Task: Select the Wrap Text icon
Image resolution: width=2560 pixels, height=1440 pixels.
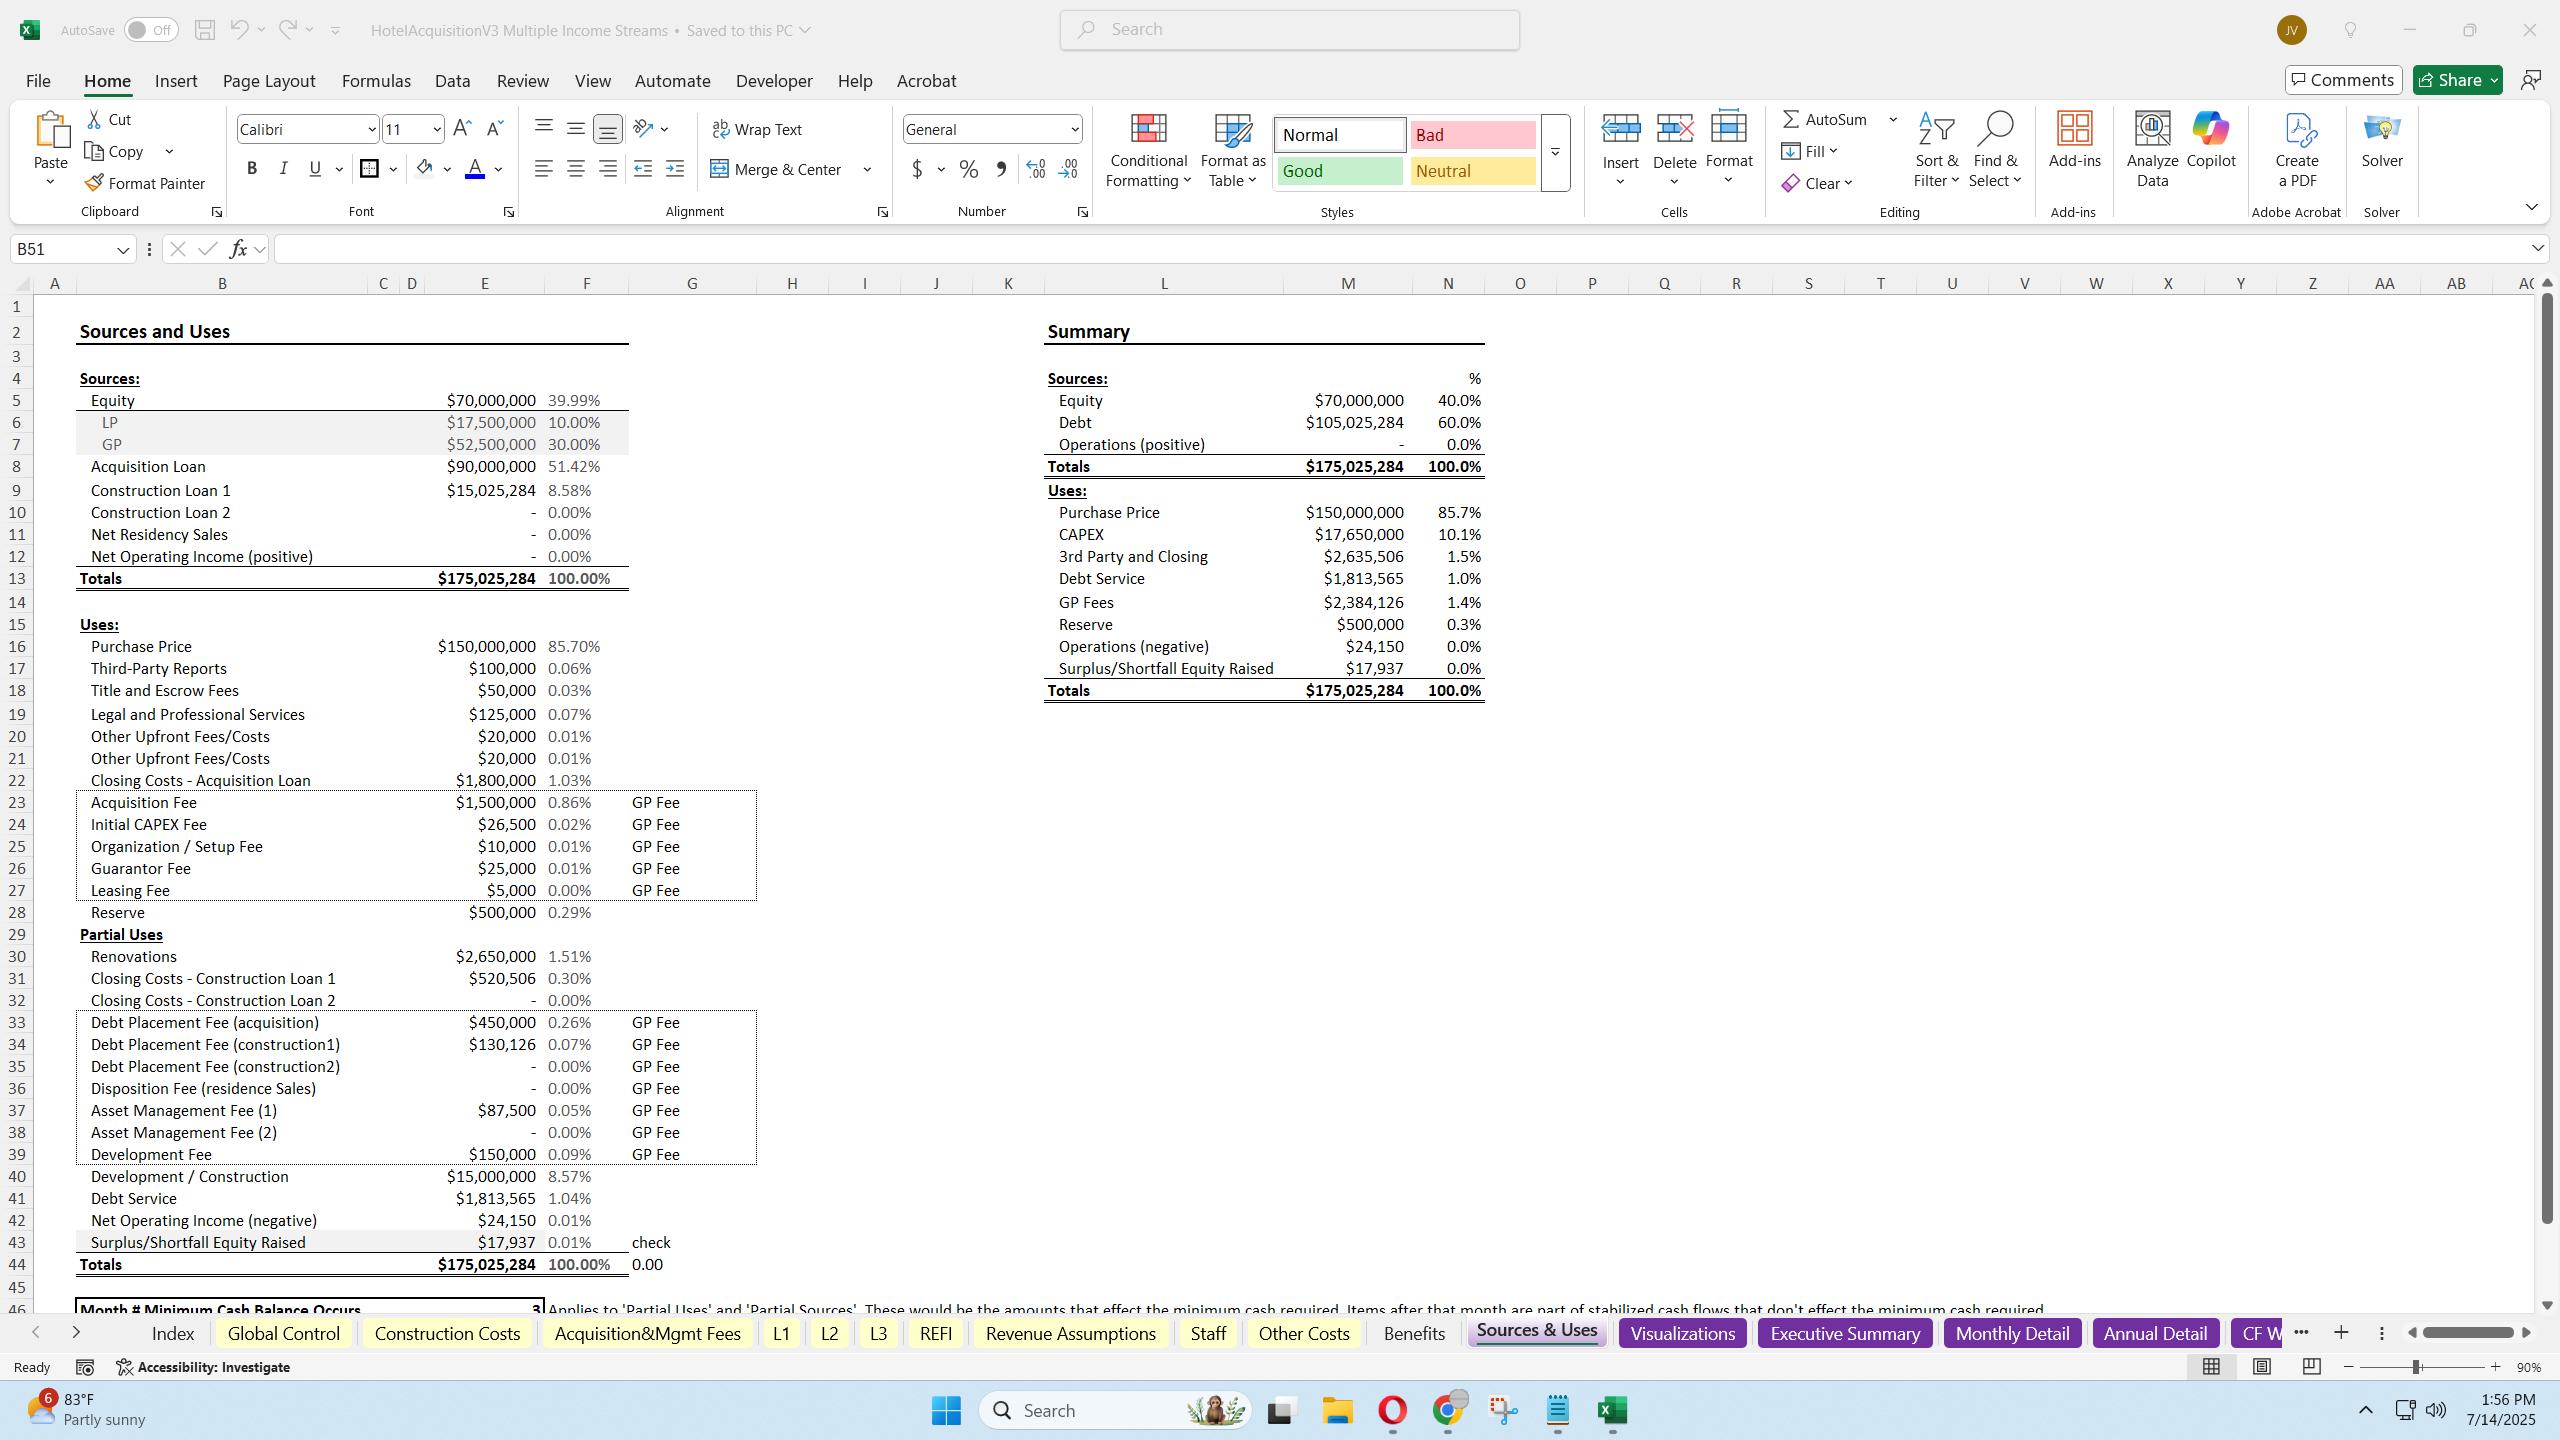Action: 720,128
